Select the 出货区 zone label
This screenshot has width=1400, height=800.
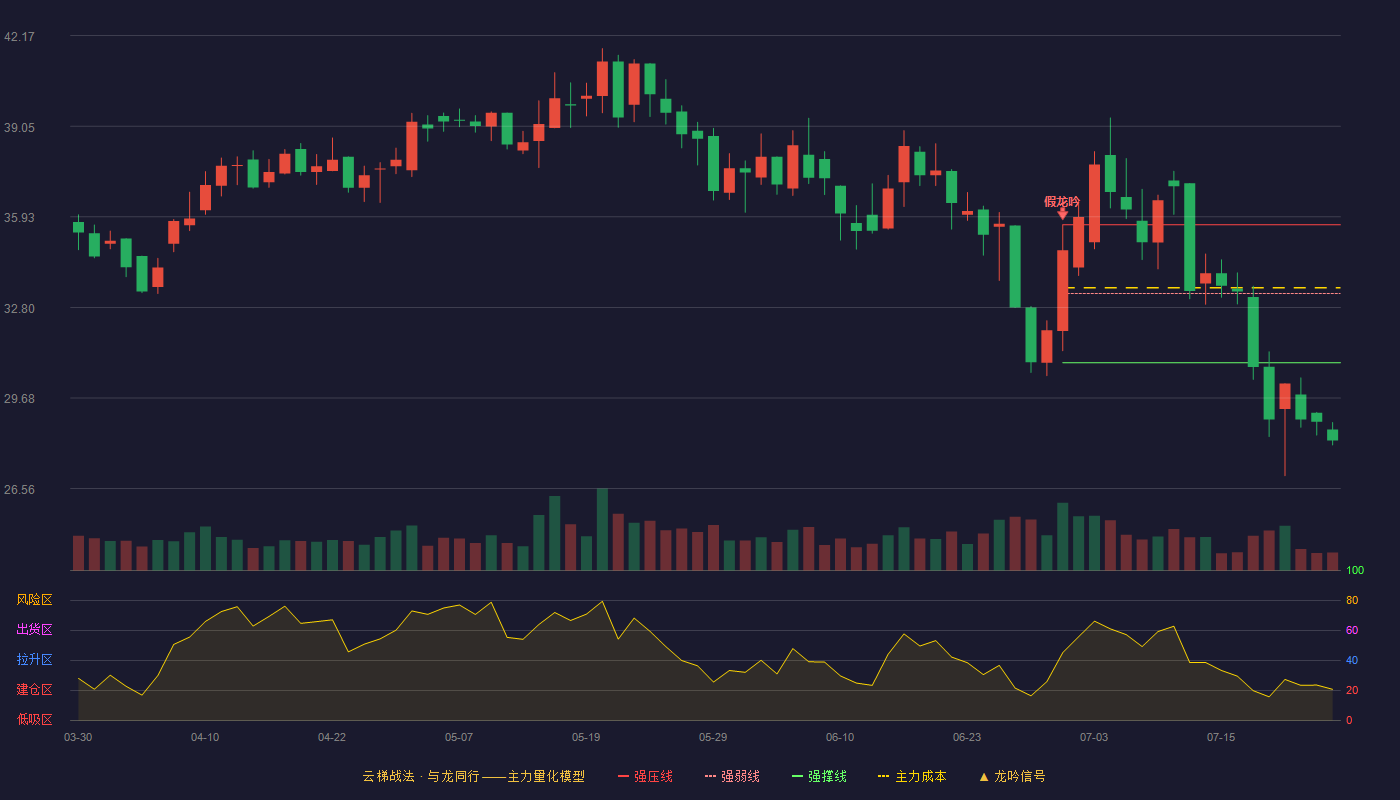click(34, 630)
